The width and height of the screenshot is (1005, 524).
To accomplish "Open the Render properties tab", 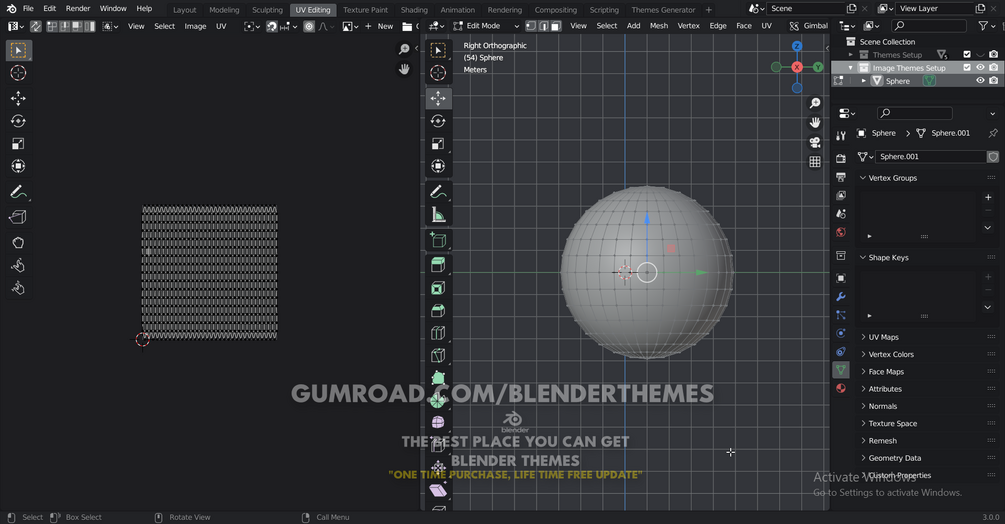I will pyautogui.click(x=841, y=158).
